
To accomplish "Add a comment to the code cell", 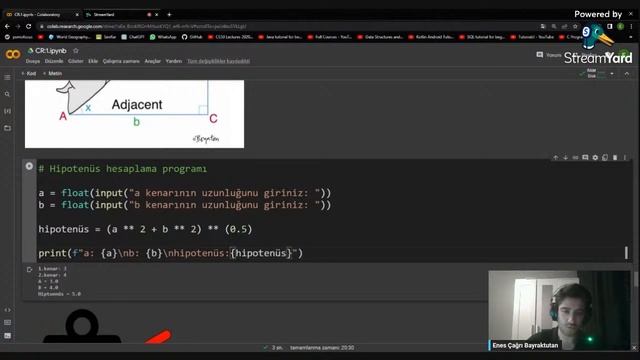I will 585,158.
